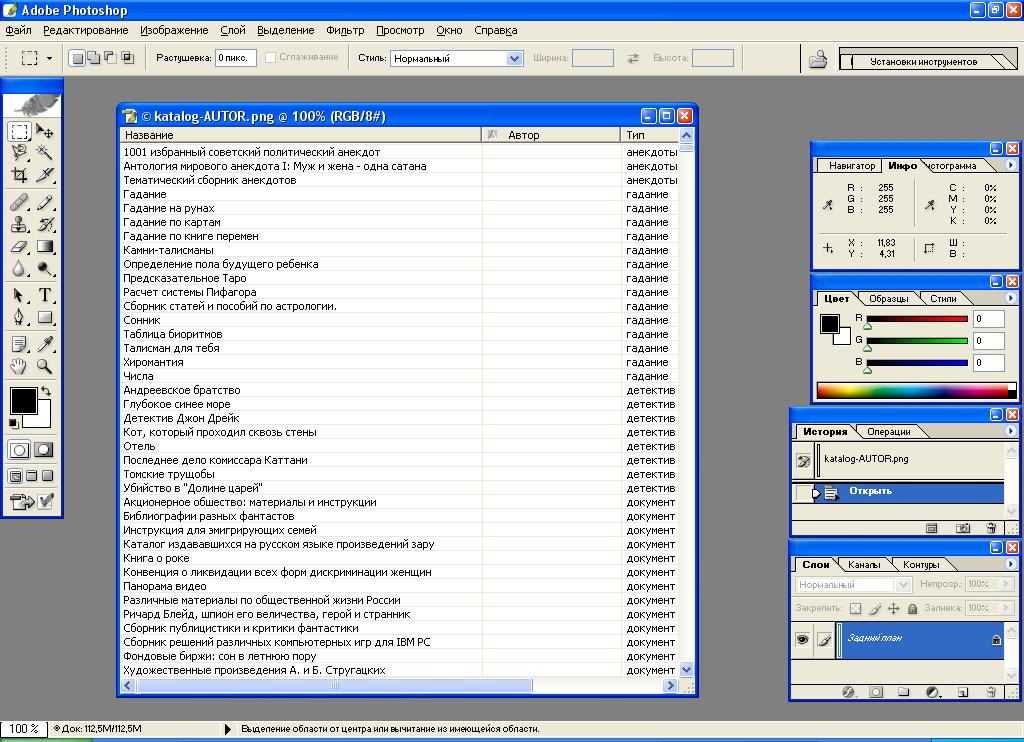Select the Brush tool
The height and width of the screenshot is (742, 1024).
click(x=44, y=202)
